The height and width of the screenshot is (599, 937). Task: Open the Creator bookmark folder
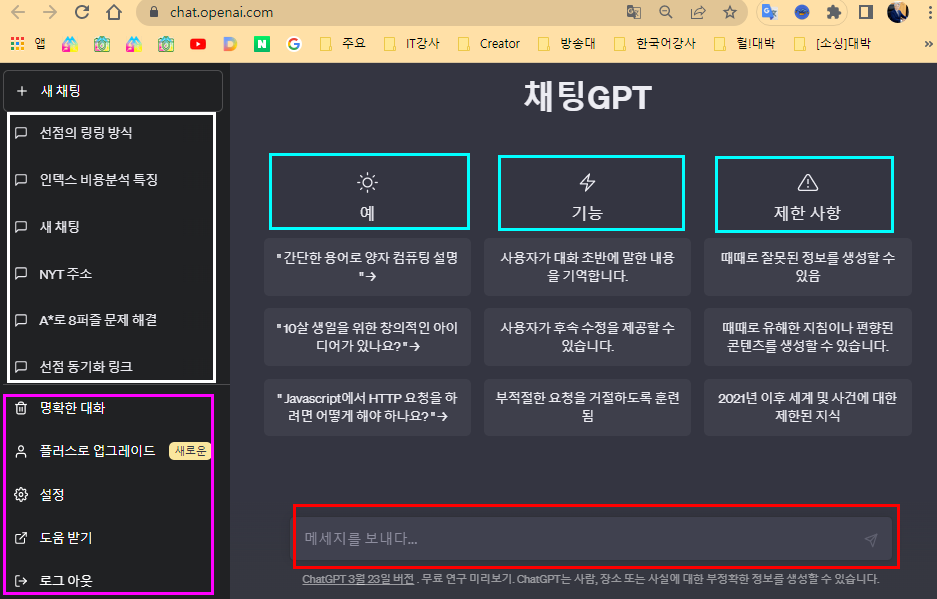[489, 44]
